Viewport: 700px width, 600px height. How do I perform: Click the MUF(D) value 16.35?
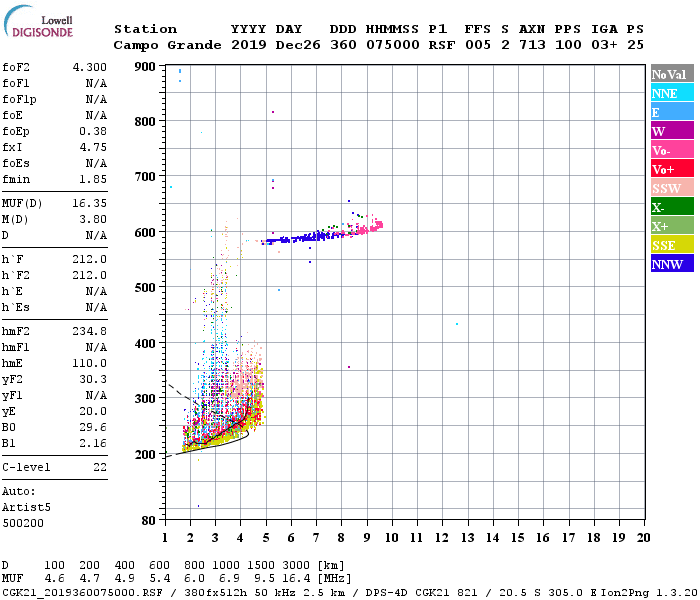(x=89, y=203)
